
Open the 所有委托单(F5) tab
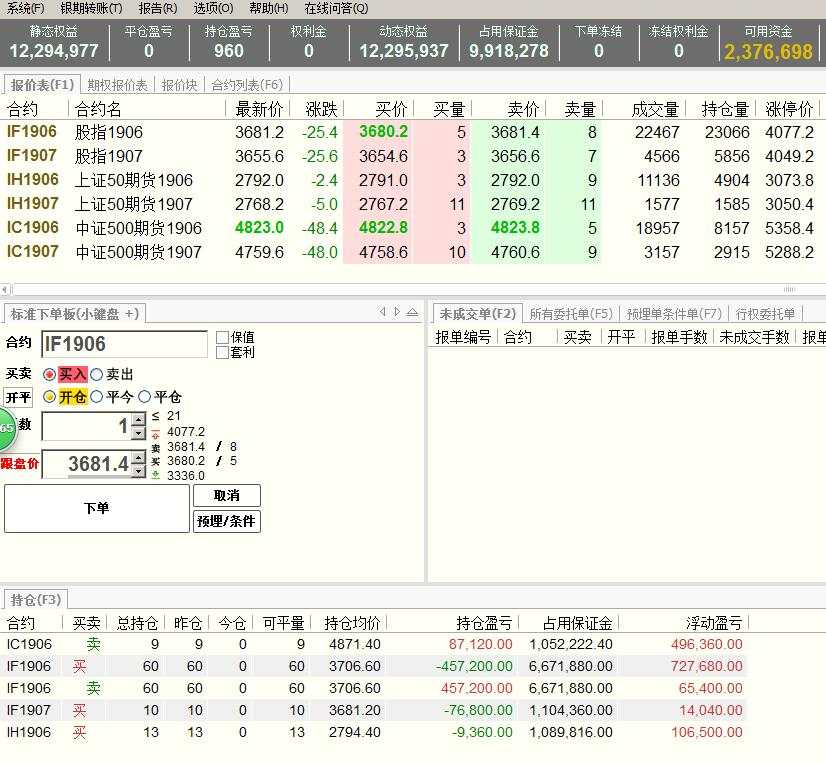pyautogui.click(x=571, y=314)
